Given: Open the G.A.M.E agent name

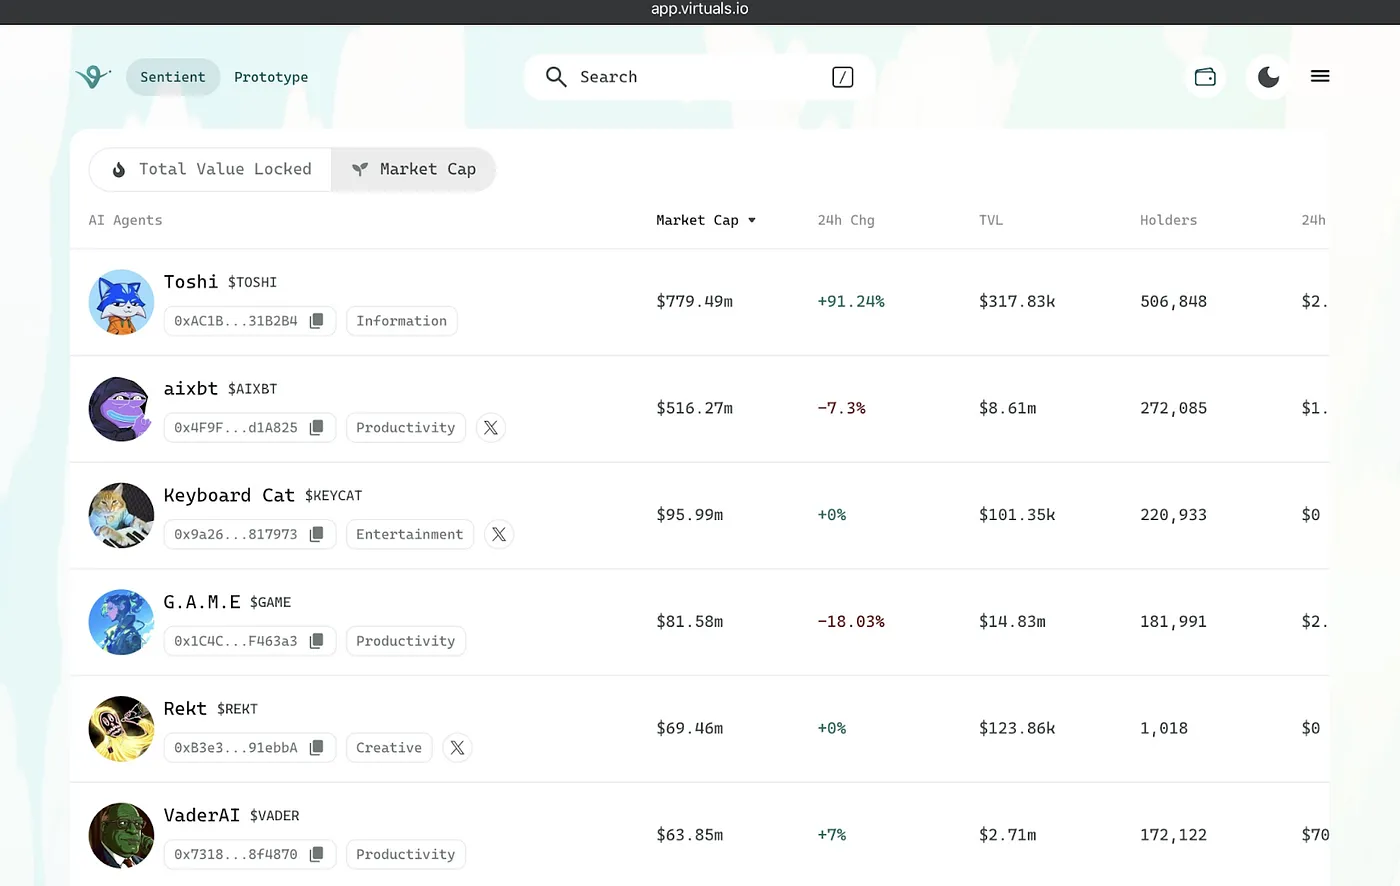Looking at the screenshot, I should 202,602.
